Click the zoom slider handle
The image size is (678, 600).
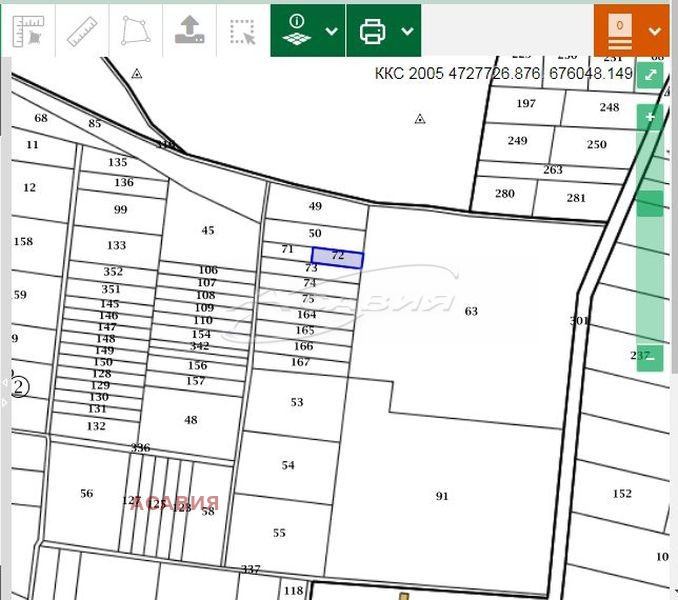(x=650, y=203)
